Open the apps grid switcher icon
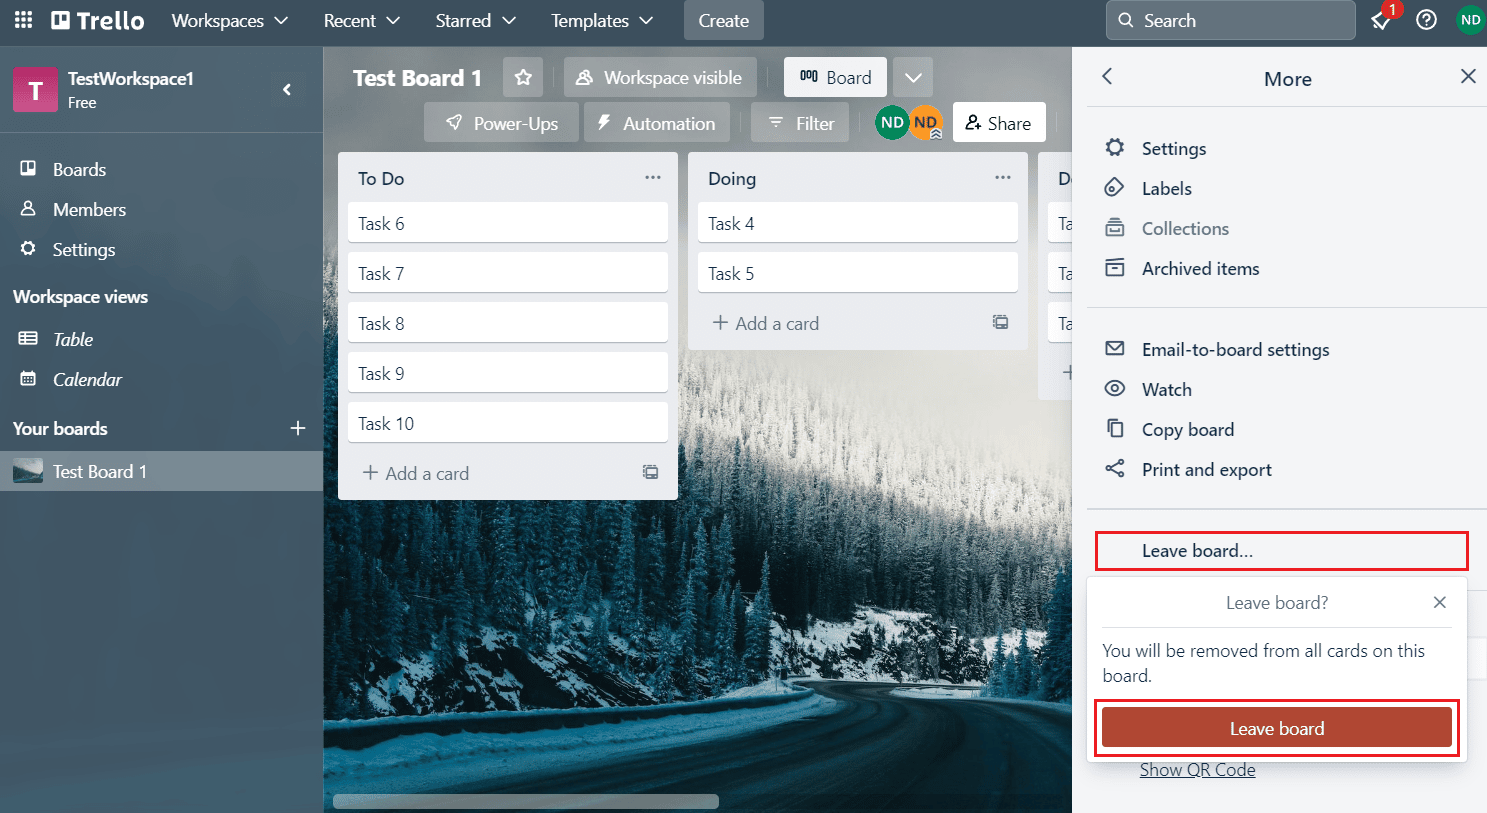The image size is (1487, 813). 23,20
